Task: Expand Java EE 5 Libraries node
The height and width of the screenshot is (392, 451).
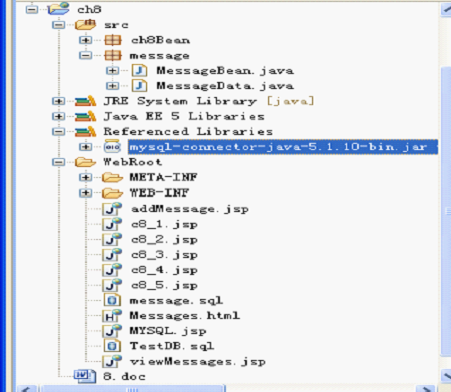Action: pyautogui.click(x=58, y=116)
